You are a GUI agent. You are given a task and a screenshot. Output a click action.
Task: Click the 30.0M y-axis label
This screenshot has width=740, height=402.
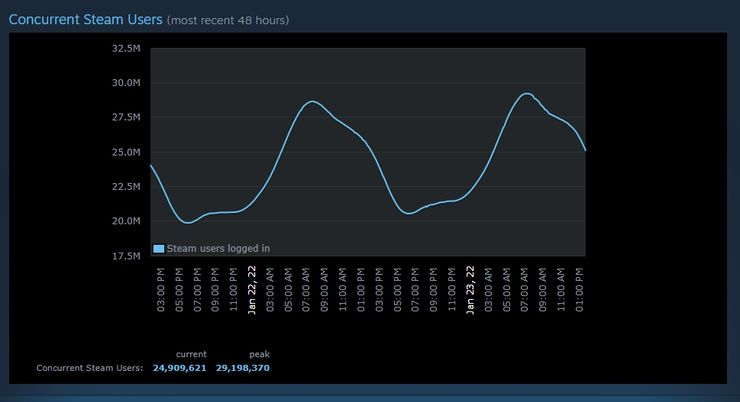(x=126, y=83)
